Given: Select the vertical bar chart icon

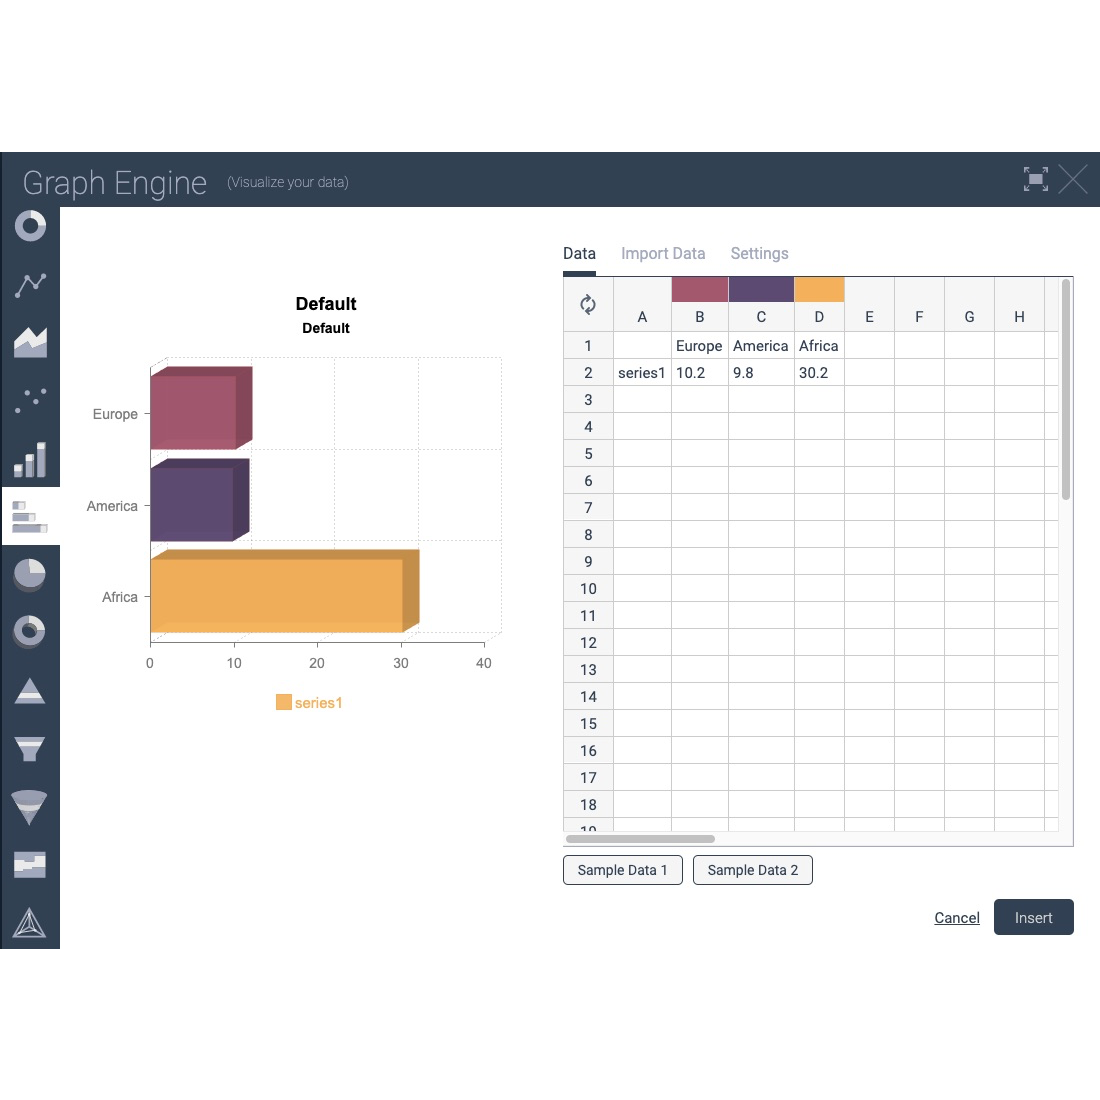Looking at the screenshot, I should [x=30, y=458].
